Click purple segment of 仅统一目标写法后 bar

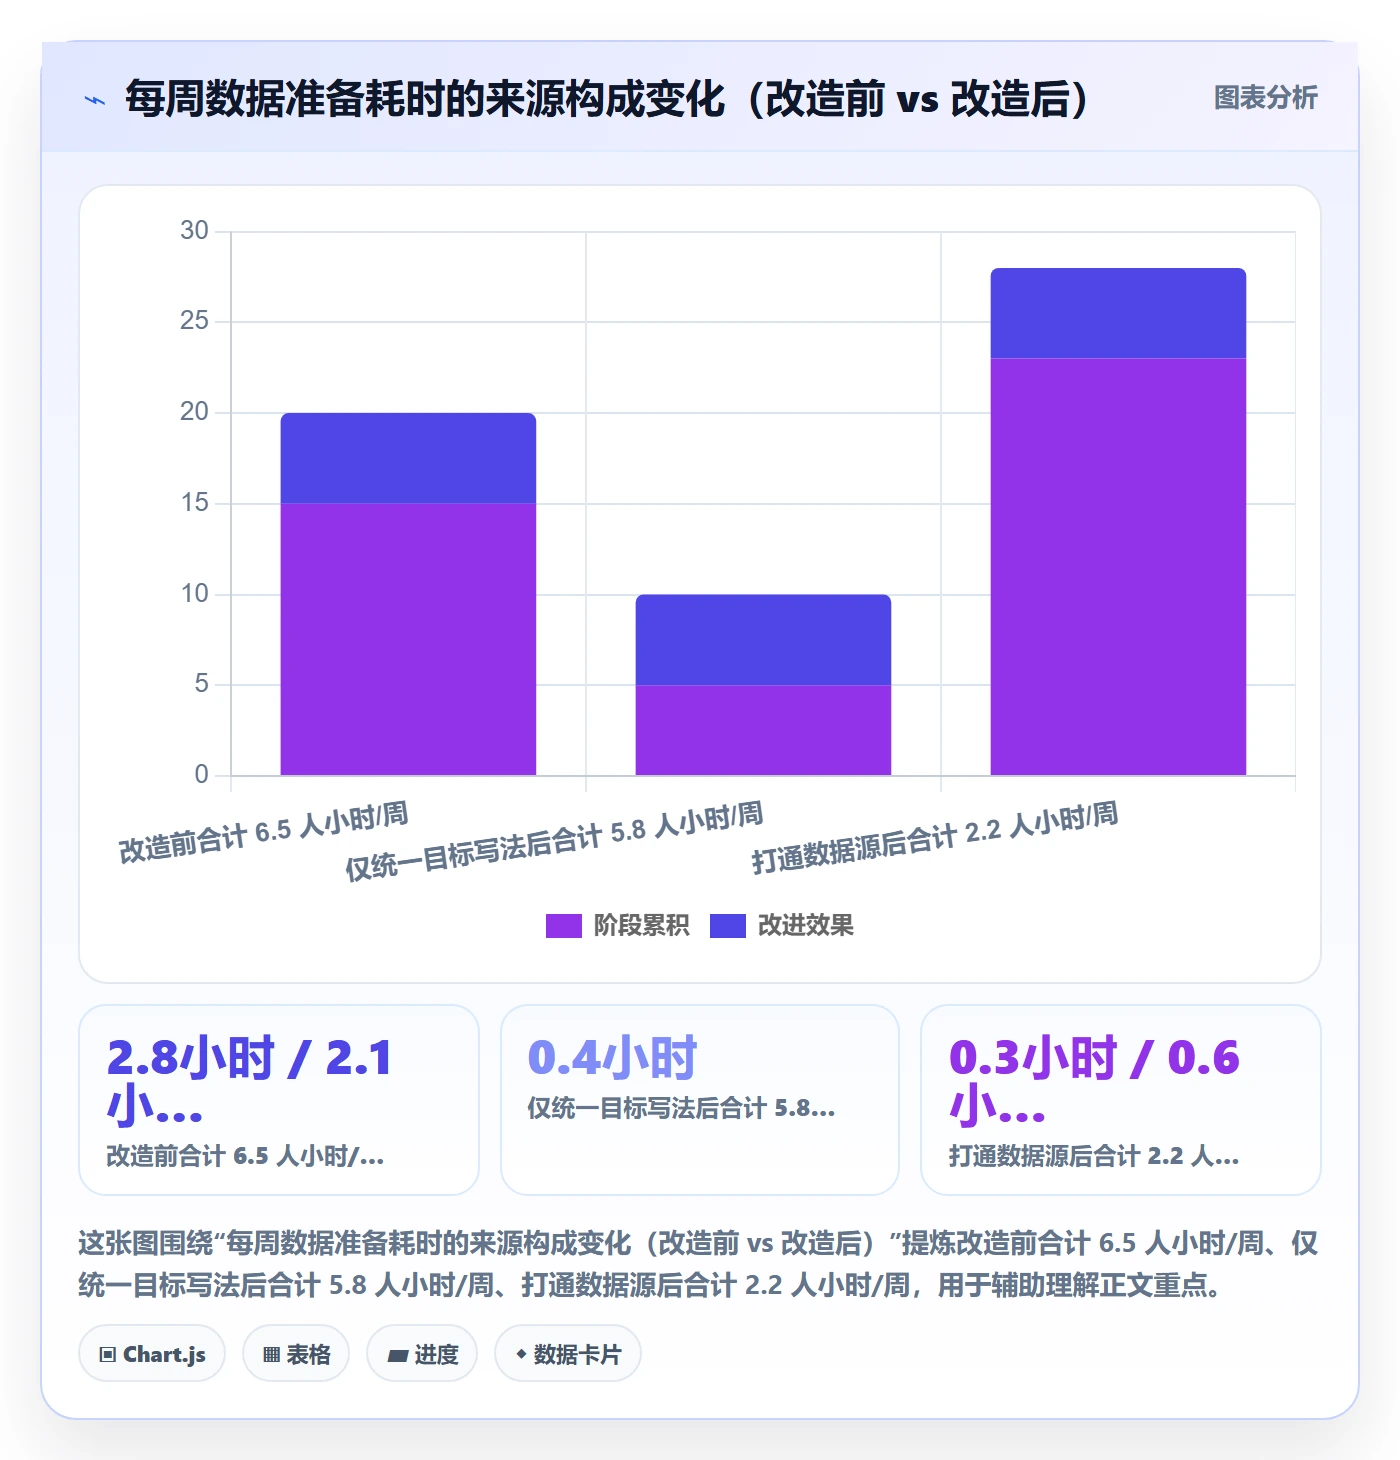coord(763,730)
